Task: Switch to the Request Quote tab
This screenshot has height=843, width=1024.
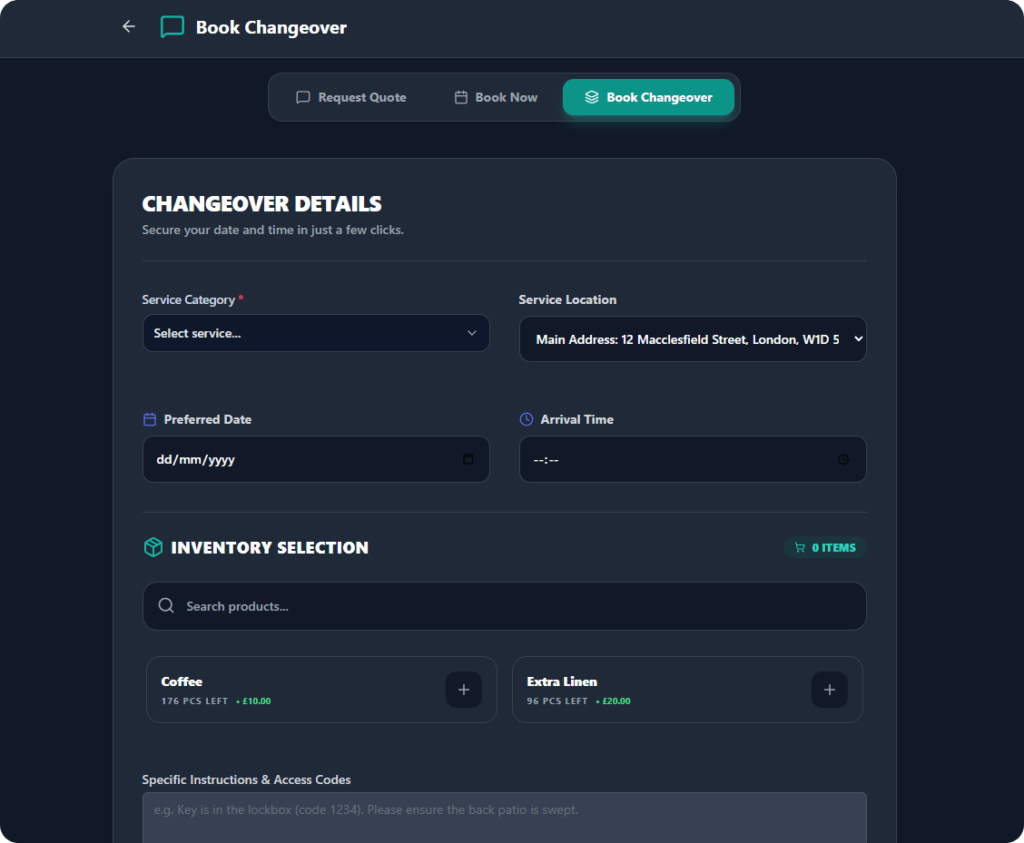Action: [x=351, y=98]
